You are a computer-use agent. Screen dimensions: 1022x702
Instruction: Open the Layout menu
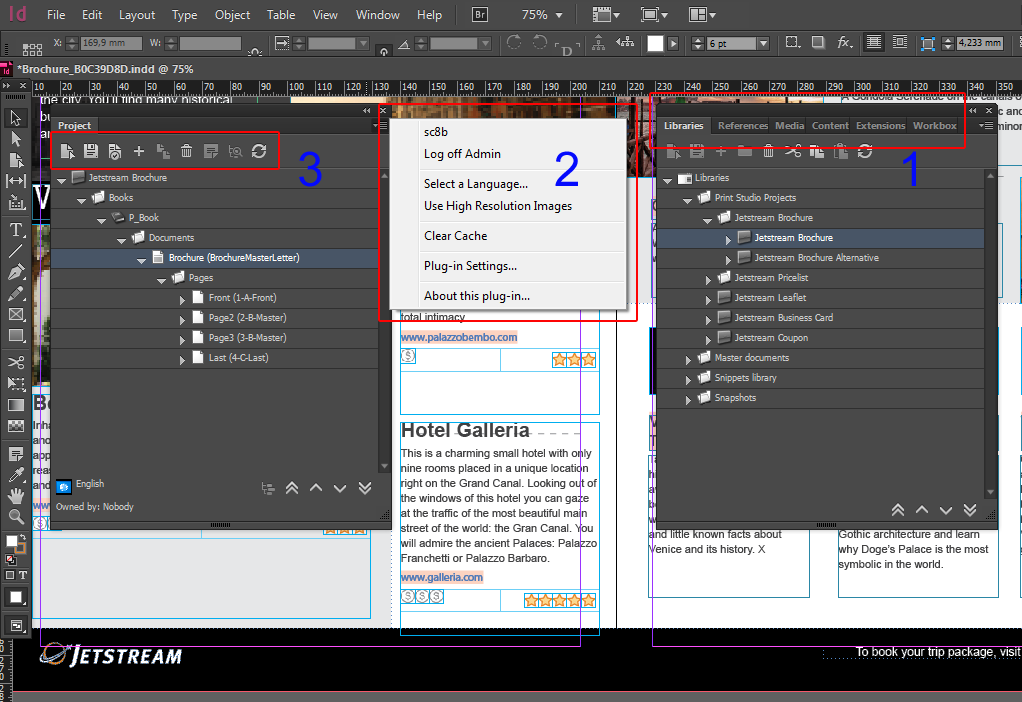[x=137, y=14]
